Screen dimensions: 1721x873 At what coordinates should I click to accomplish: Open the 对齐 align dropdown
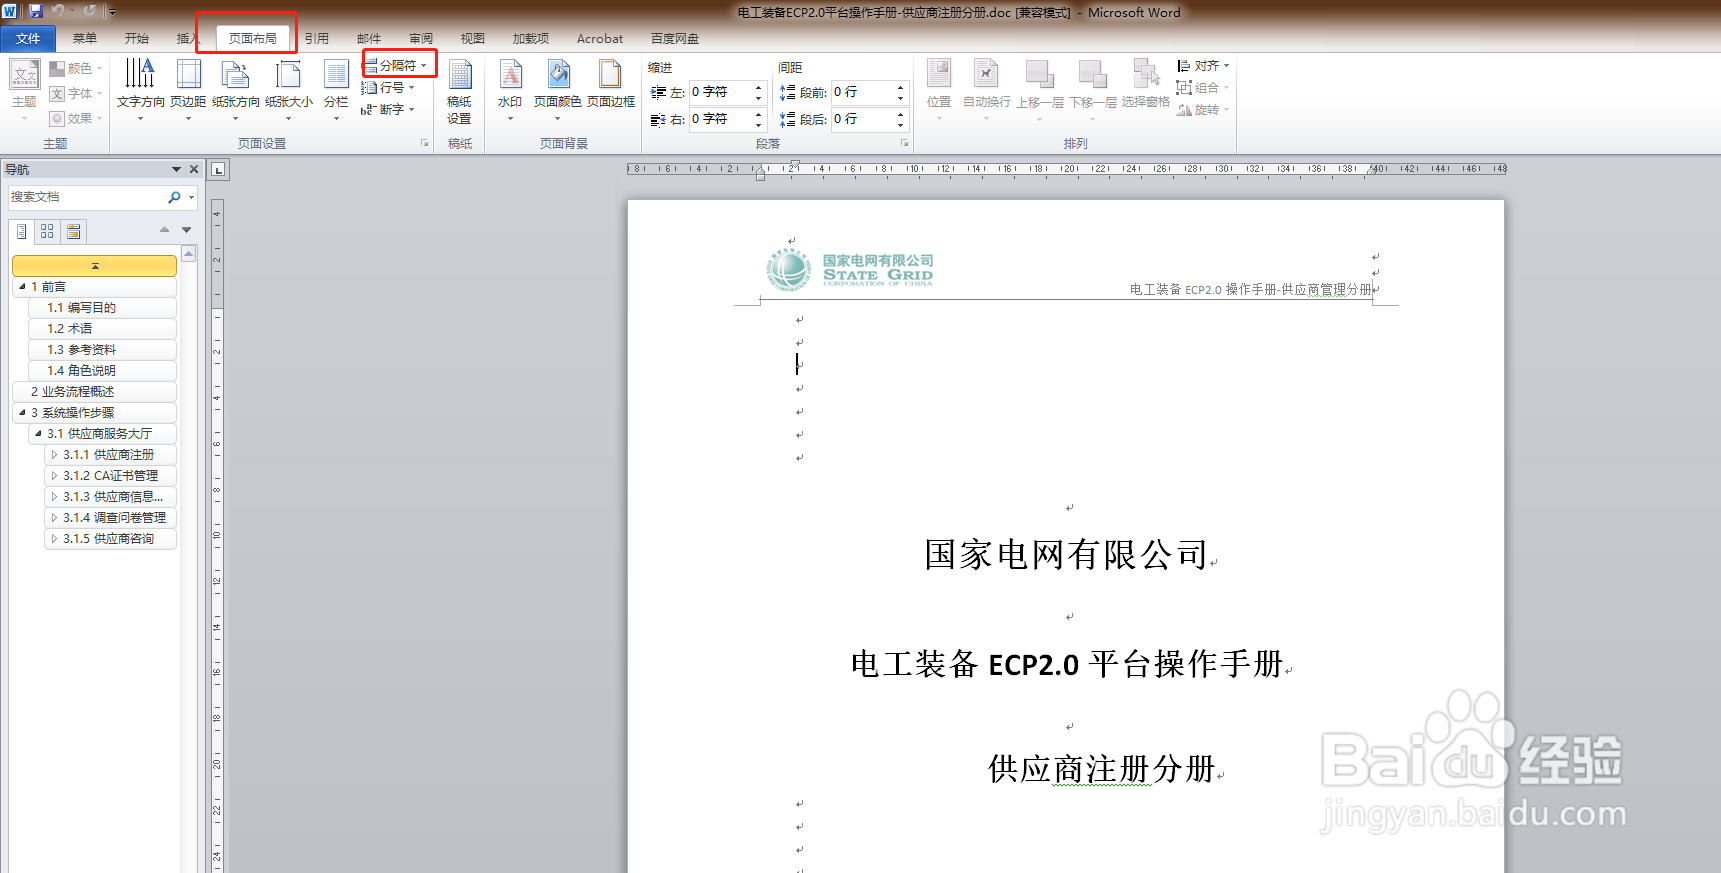point(1203,65)
